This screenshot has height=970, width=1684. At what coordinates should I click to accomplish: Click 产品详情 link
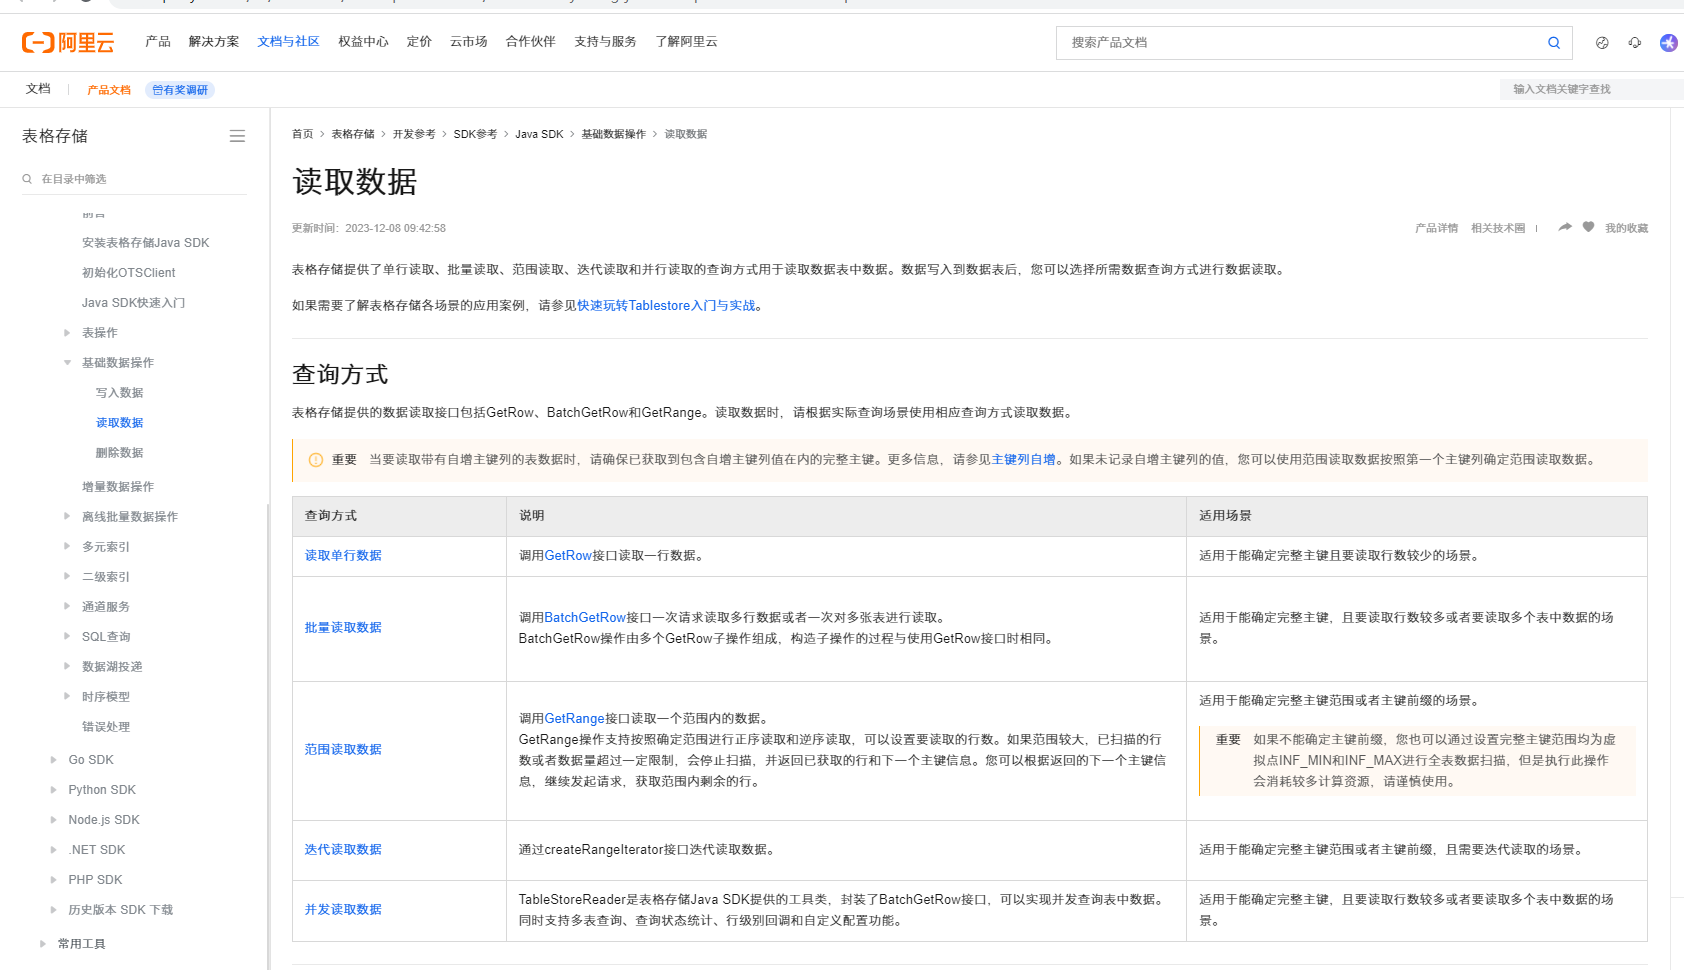click(x=1436, y=228)
